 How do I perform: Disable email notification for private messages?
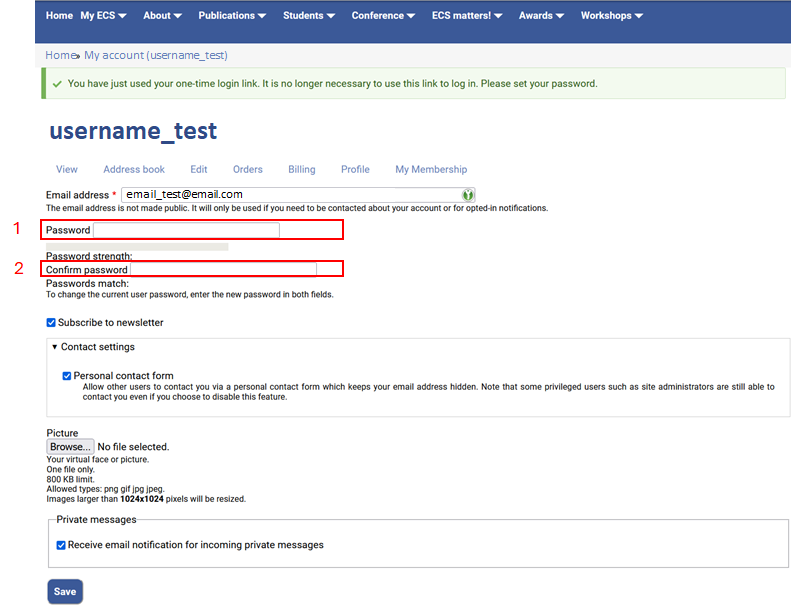[62, 545]
